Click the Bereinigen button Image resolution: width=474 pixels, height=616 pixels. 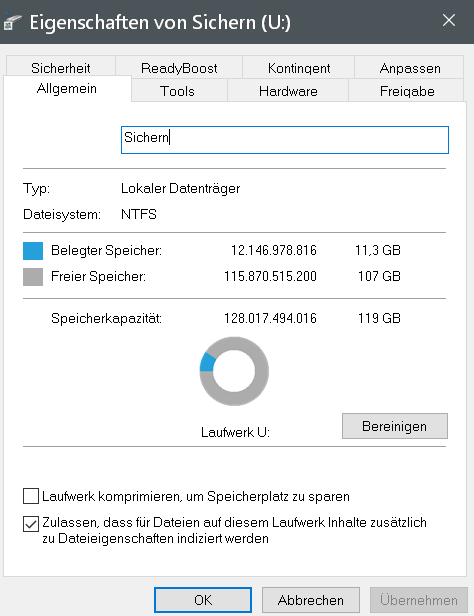click(395, 426)
